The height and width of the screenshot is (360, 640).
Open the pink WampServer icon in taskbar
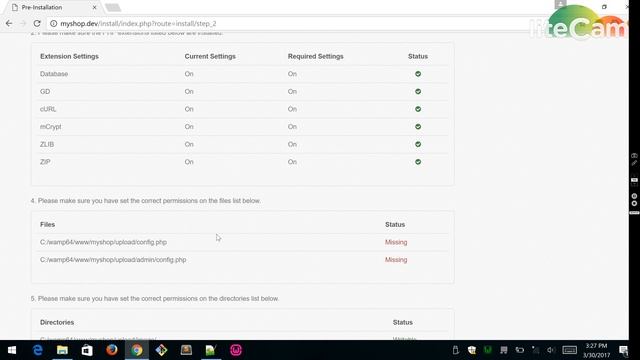click(x=236, y=350)
